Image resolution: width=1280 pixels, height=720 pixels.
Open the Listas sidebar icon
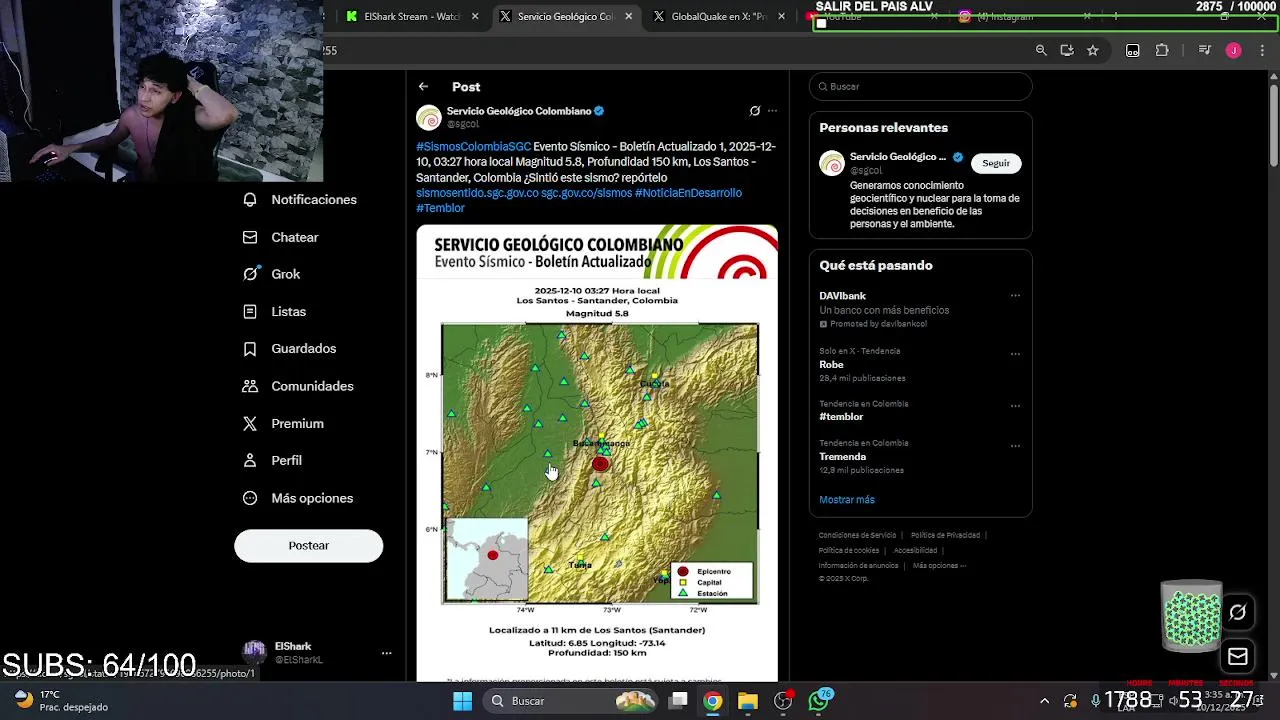point(250,311)
